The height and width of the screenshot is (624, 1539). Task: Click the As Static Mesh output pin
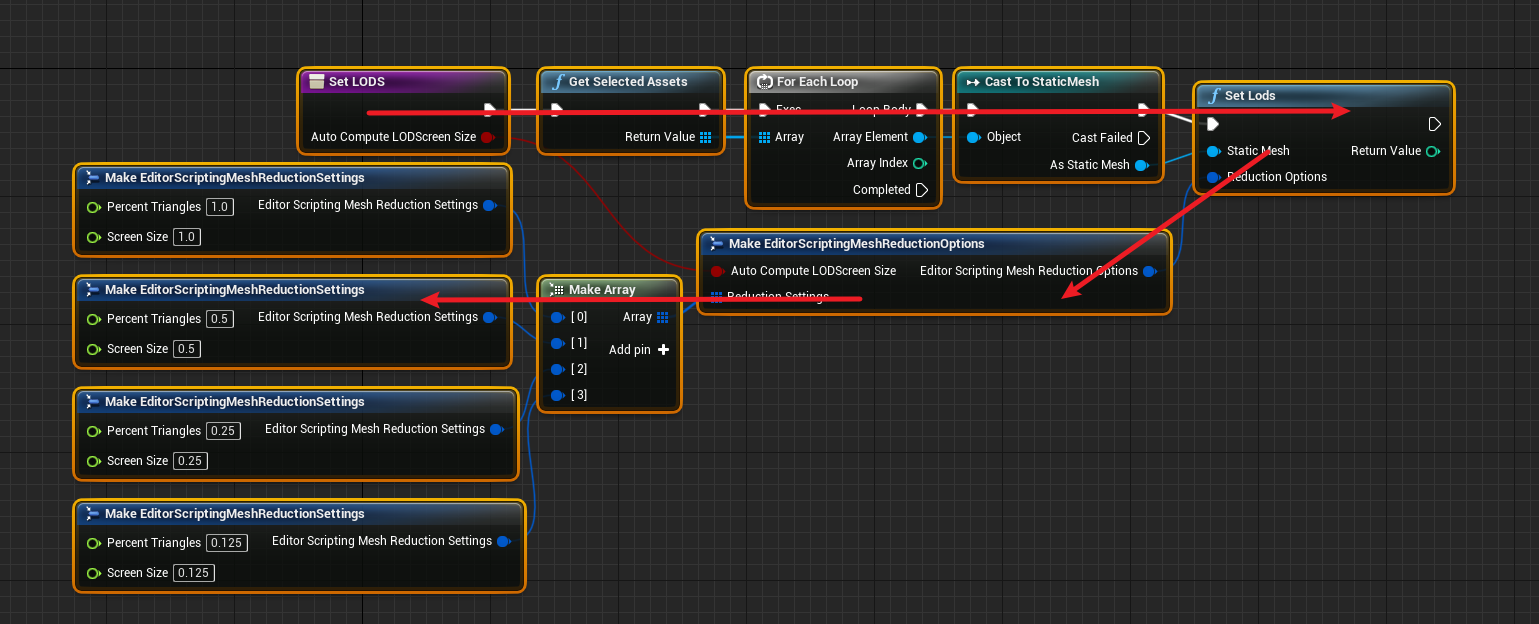pyautogui.click(x=1142, y=165)
